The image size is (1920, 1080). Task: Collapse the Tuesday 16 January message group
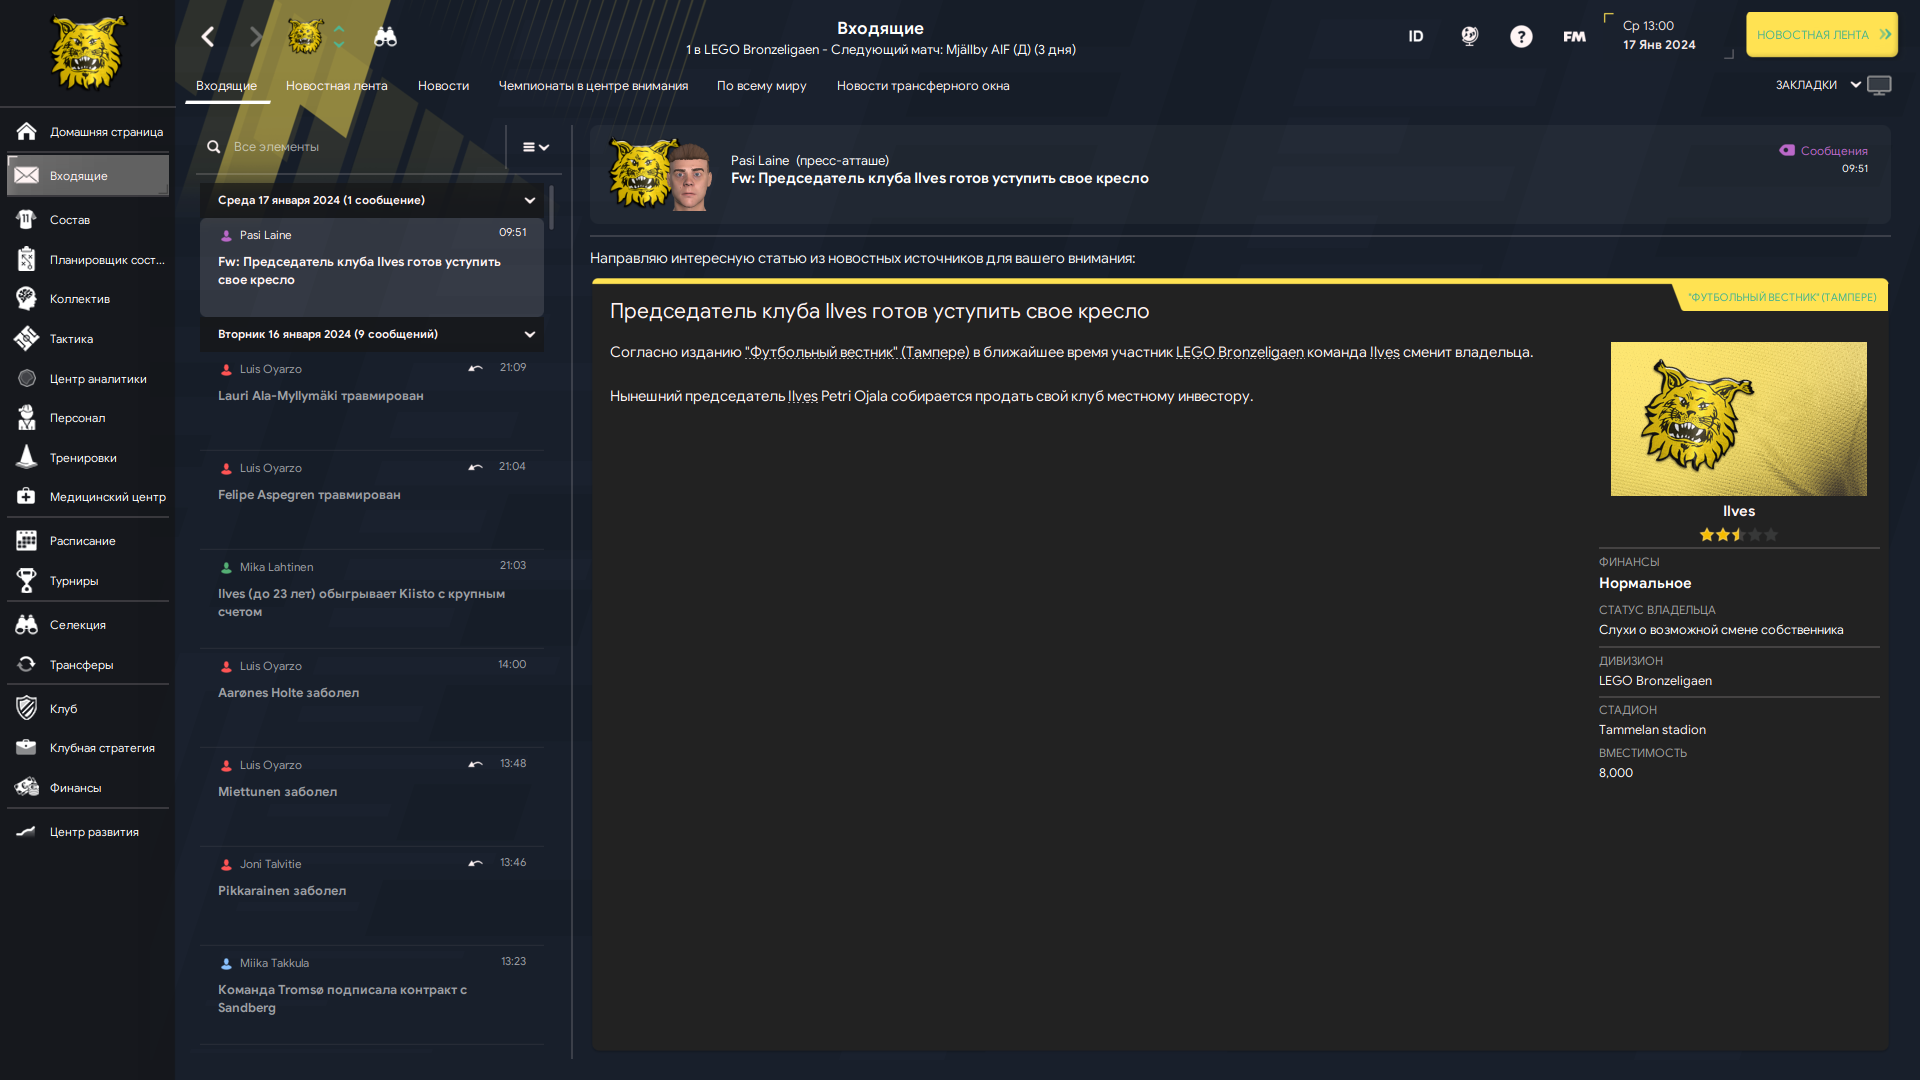pos(530,334)
